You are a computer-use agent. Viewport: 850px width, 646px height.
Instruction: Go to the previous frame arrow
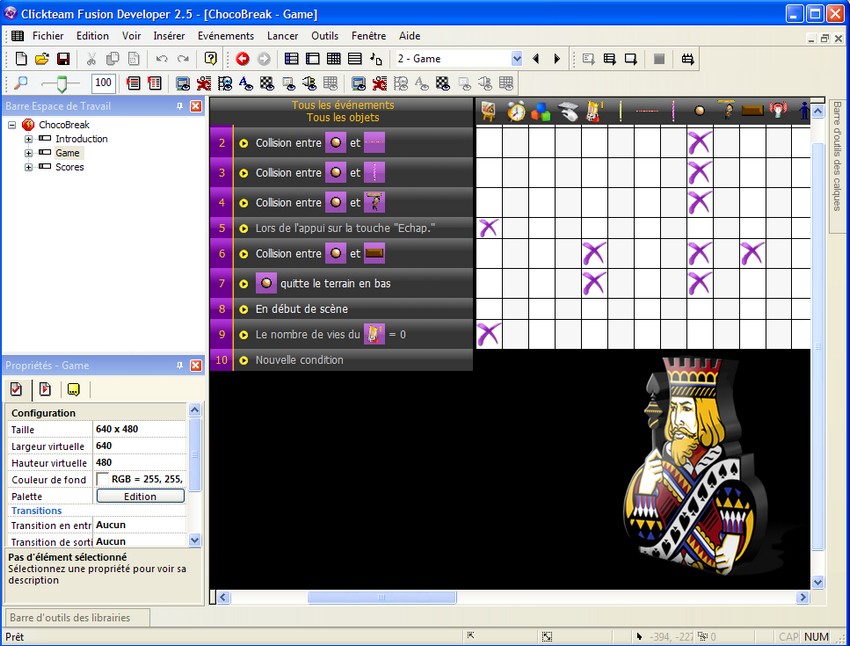coord(536,59)
